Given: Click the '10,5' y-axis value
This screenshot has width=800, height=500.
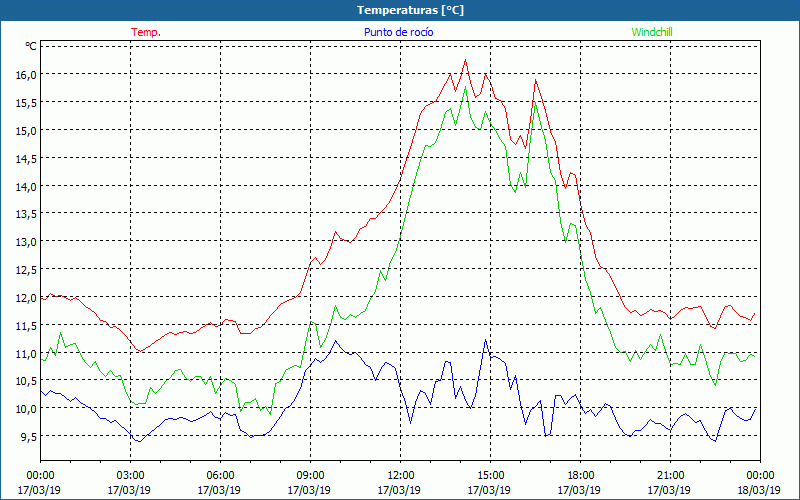Looking at the screenshot, I should click(26, 381).
